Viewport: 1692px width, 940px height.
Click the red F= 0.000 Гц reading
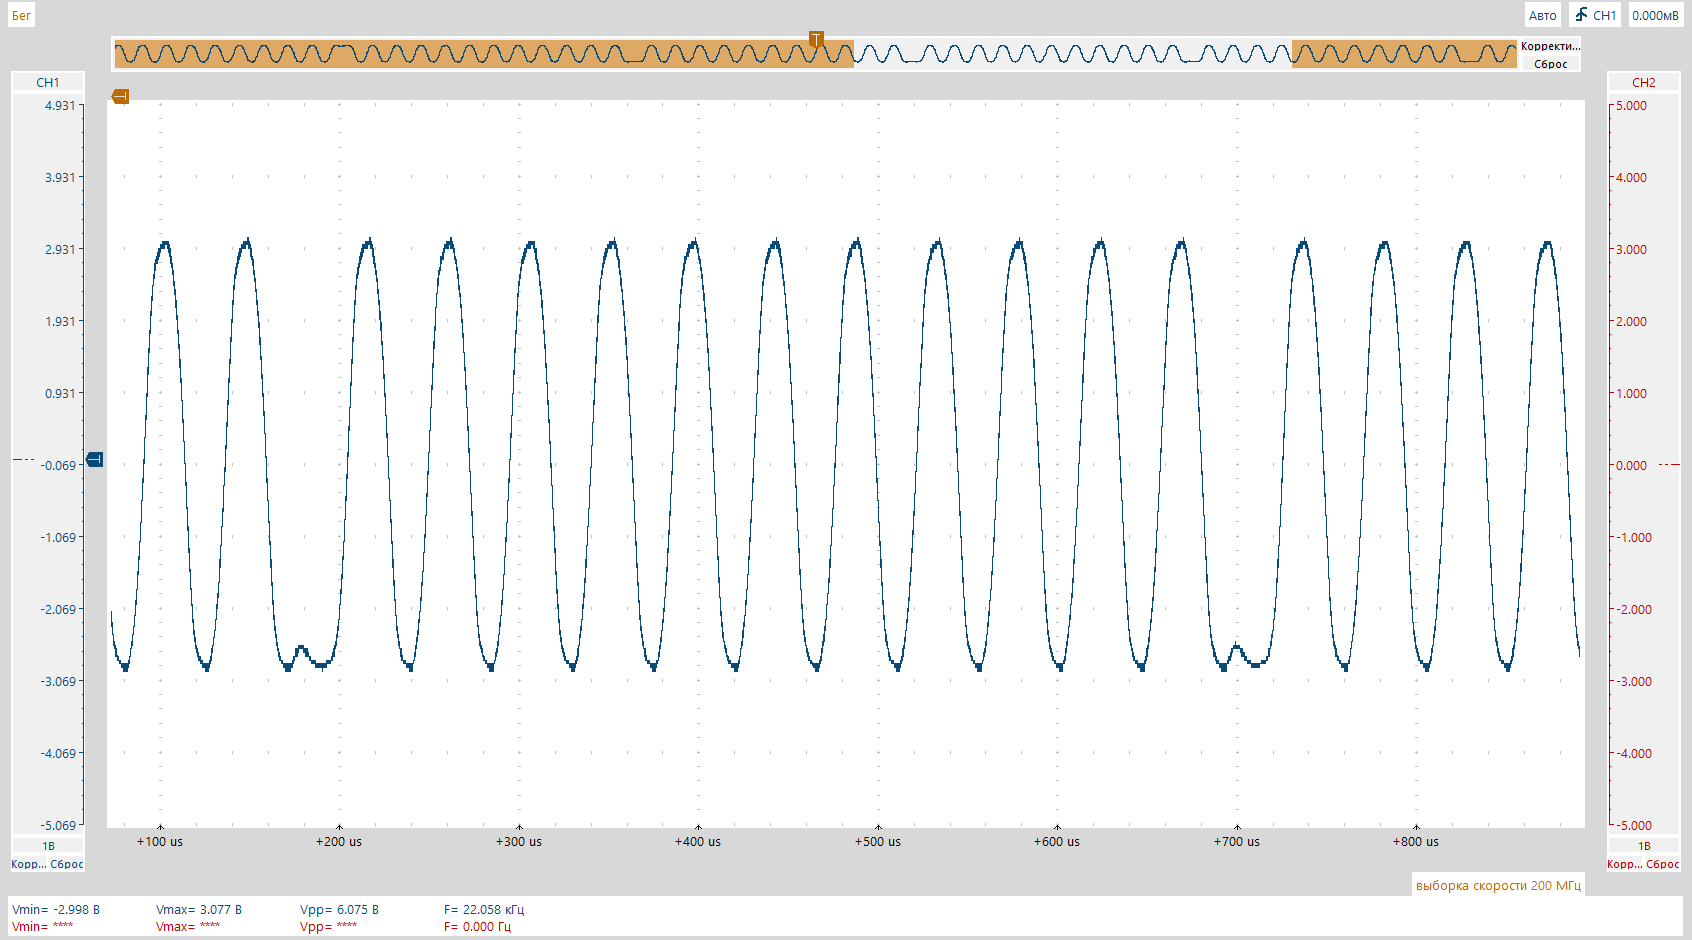477,926
